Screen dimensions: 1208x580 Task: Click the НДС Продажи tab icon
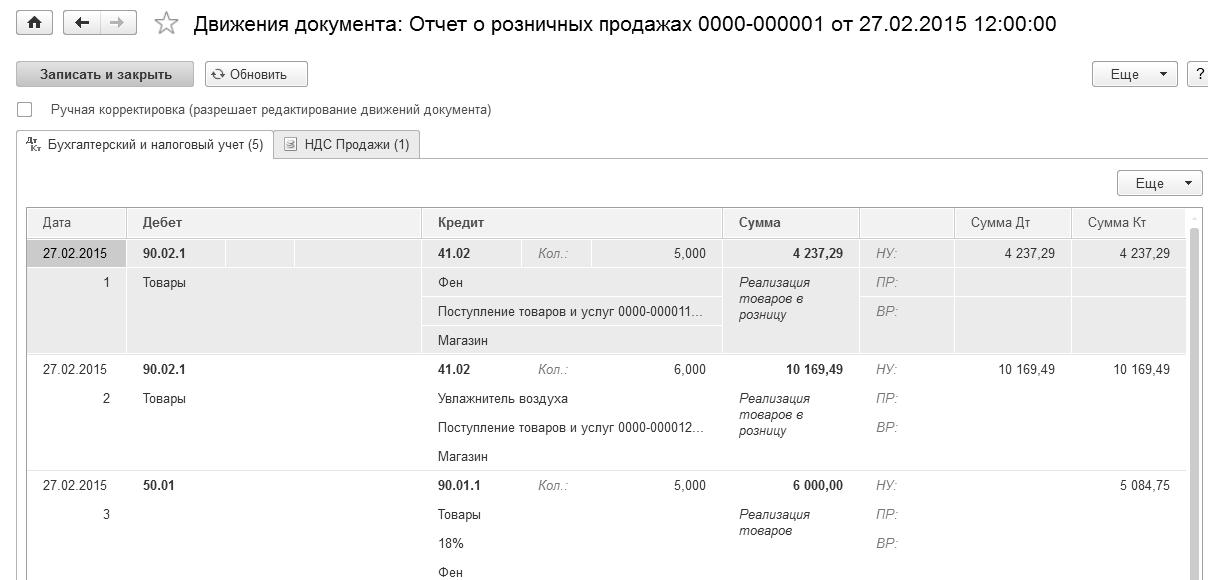(x=290, y=145)
